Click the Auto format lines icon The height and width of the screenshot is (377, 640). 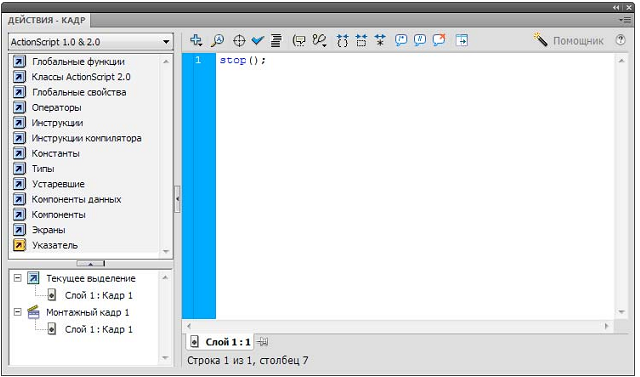(x=276, y=40)
